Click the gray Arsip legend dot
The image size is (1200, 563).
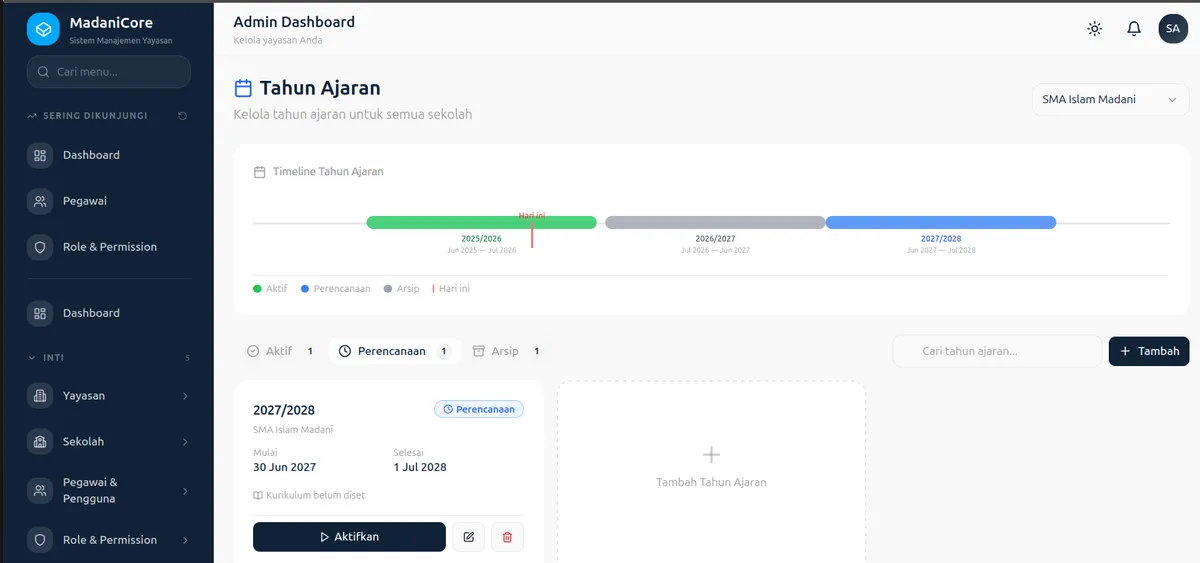[x=388, y=289]
